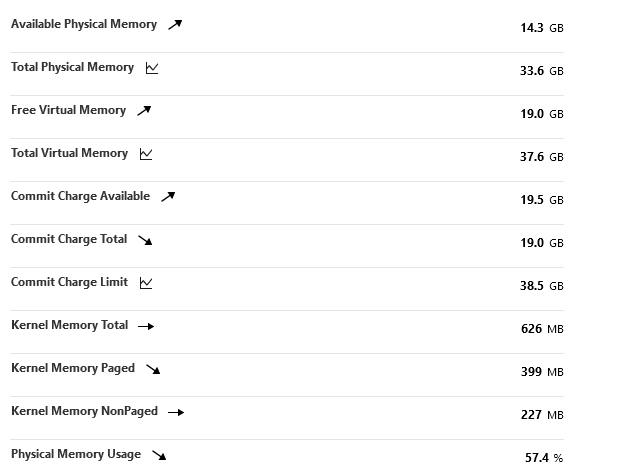Select the Available Physical Memory label
Screen dimensions: 620x476
[84, 24]
